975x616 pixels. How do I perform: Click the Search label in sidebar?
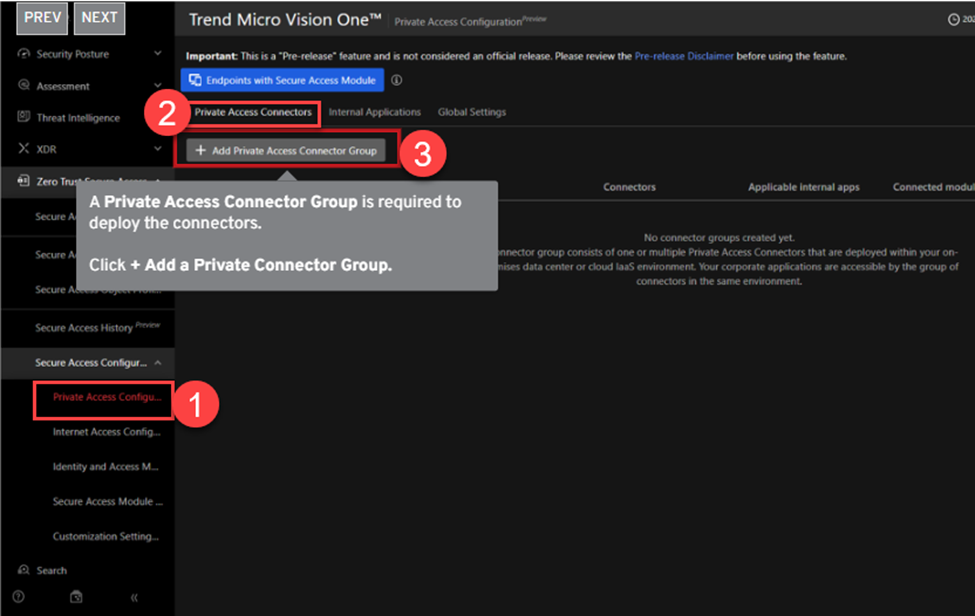pos(52,571)
